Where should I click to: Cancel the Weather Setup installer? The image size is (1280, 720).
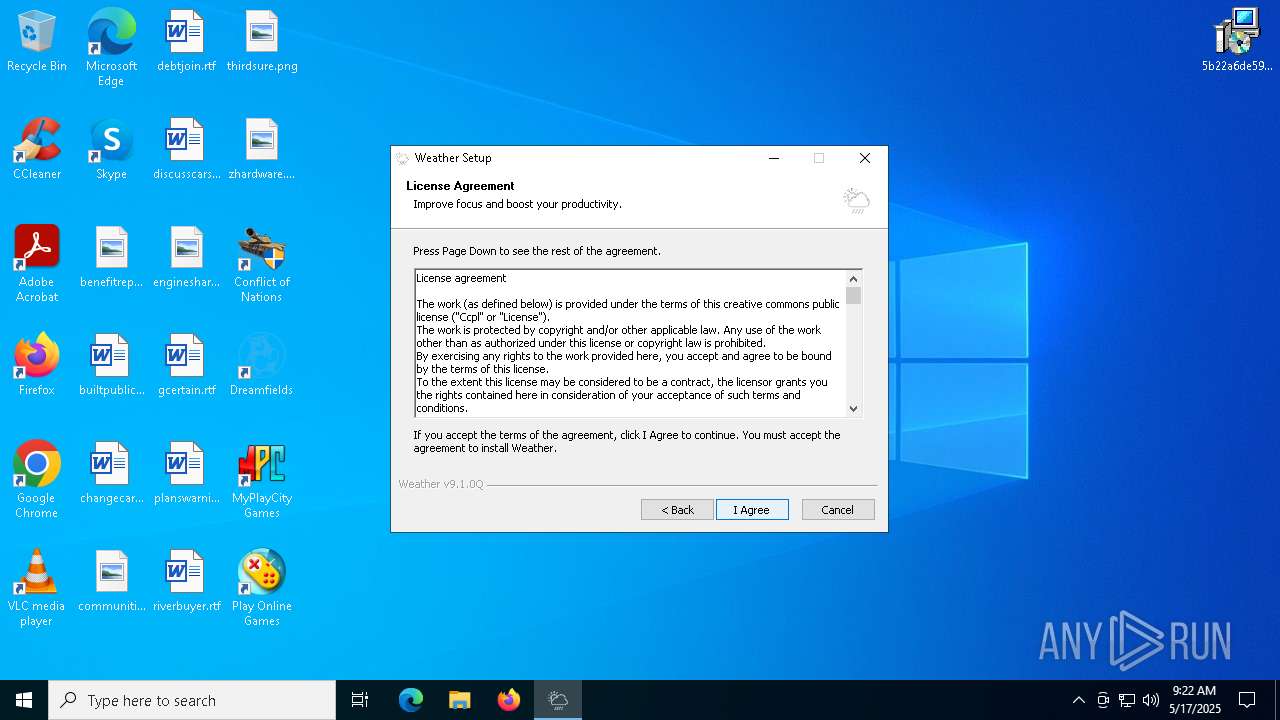pyautogui.click(x=838, y=510)
